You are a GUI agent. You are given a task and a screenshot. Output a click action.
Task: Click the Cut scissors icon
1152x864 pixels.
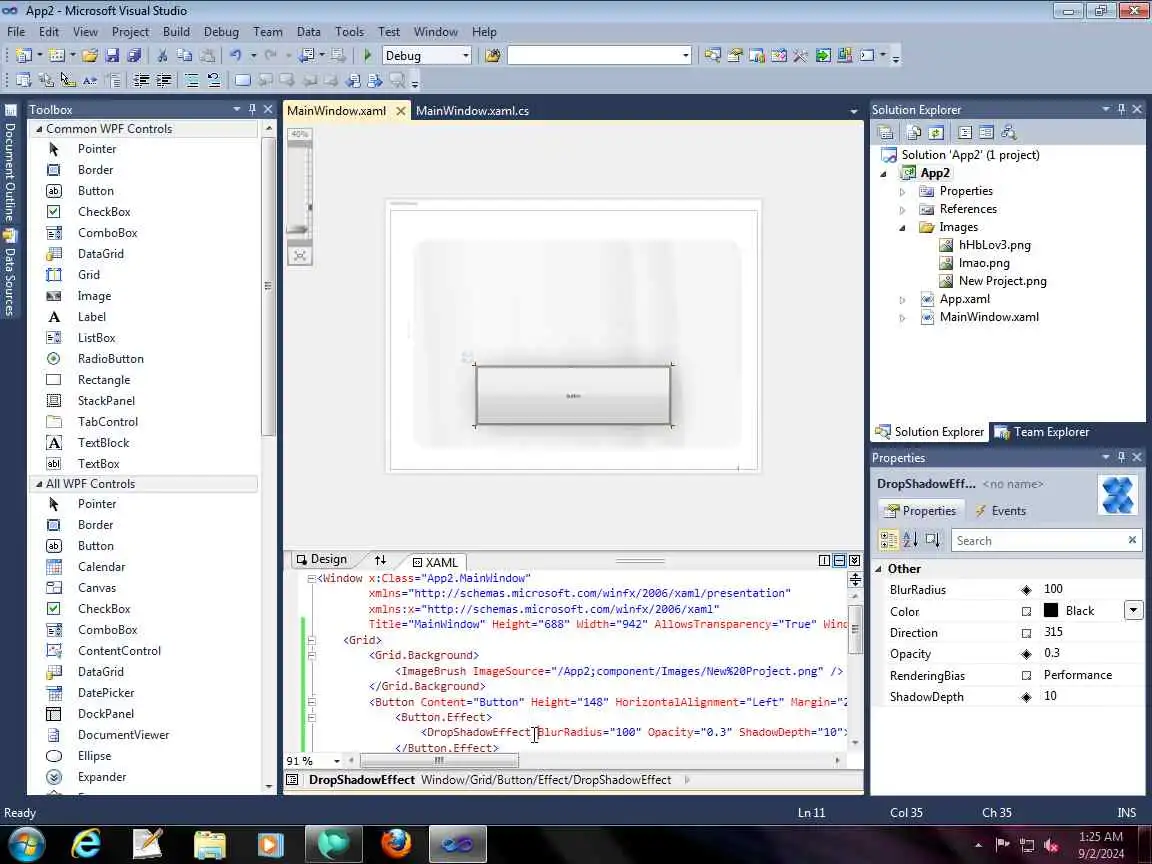(x=162, y=56)
